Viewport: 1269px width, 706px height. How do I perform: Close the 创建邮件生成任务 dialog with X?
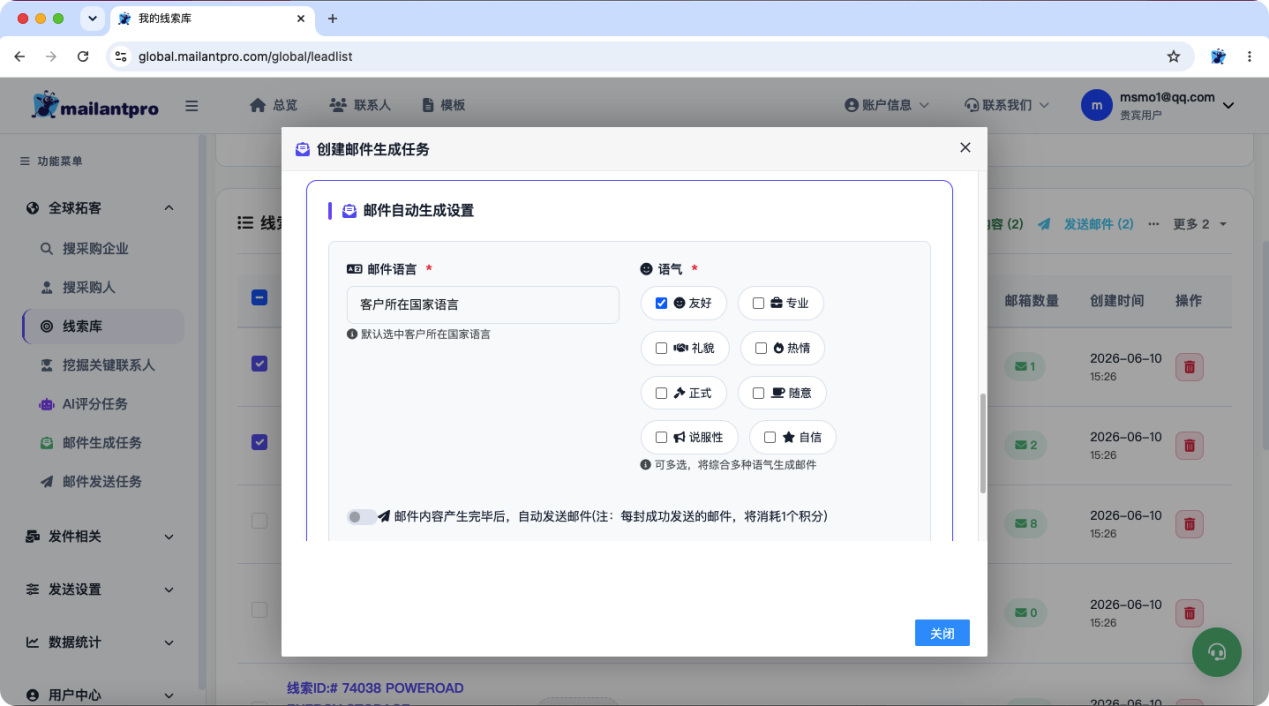[x=965, y=147]
